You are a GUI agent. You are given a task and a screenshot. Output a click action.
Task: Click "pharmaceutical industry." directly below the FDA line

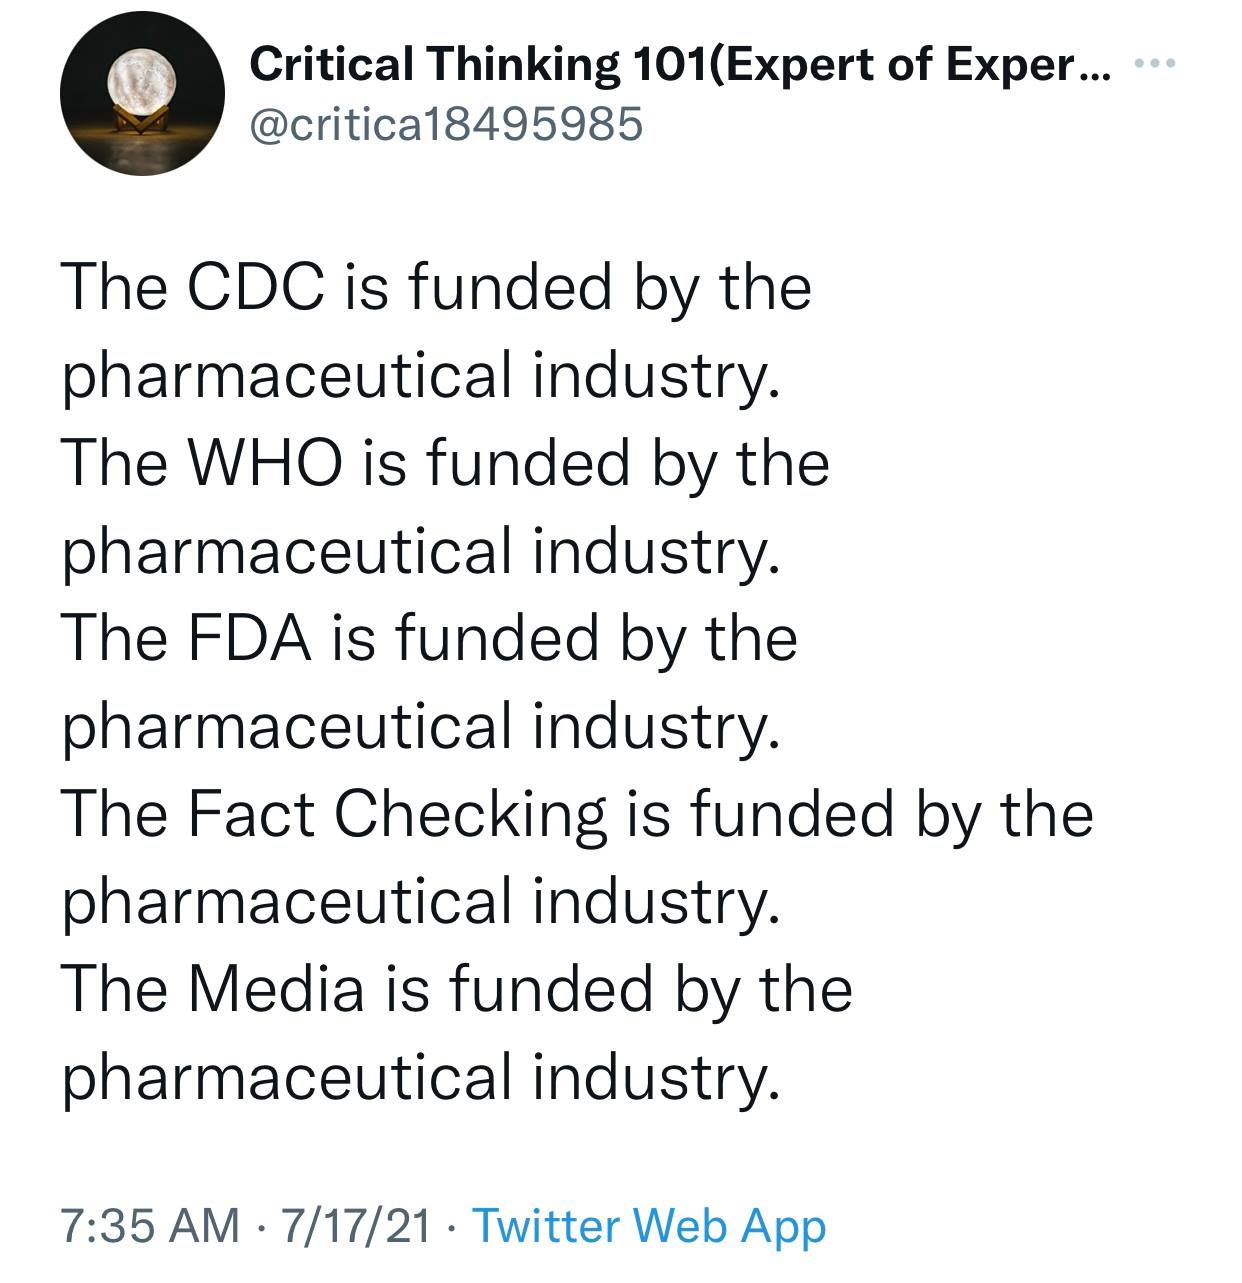pos(420,726)
